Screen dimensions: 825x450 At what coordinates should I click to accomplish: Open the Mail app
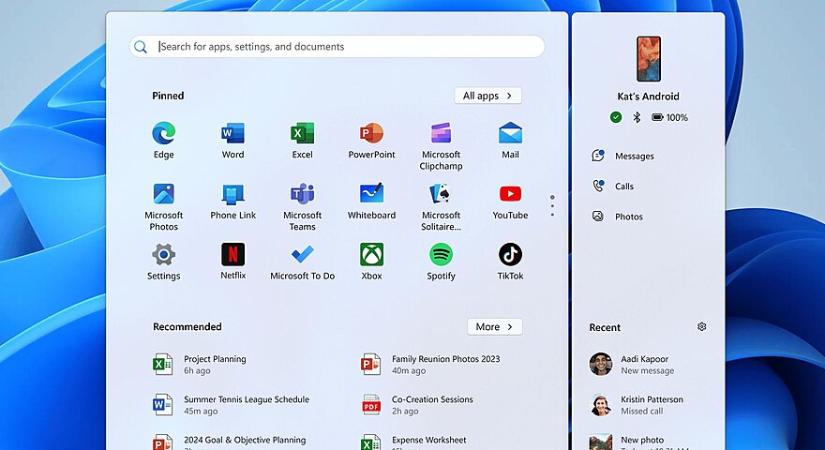(510, 140)
